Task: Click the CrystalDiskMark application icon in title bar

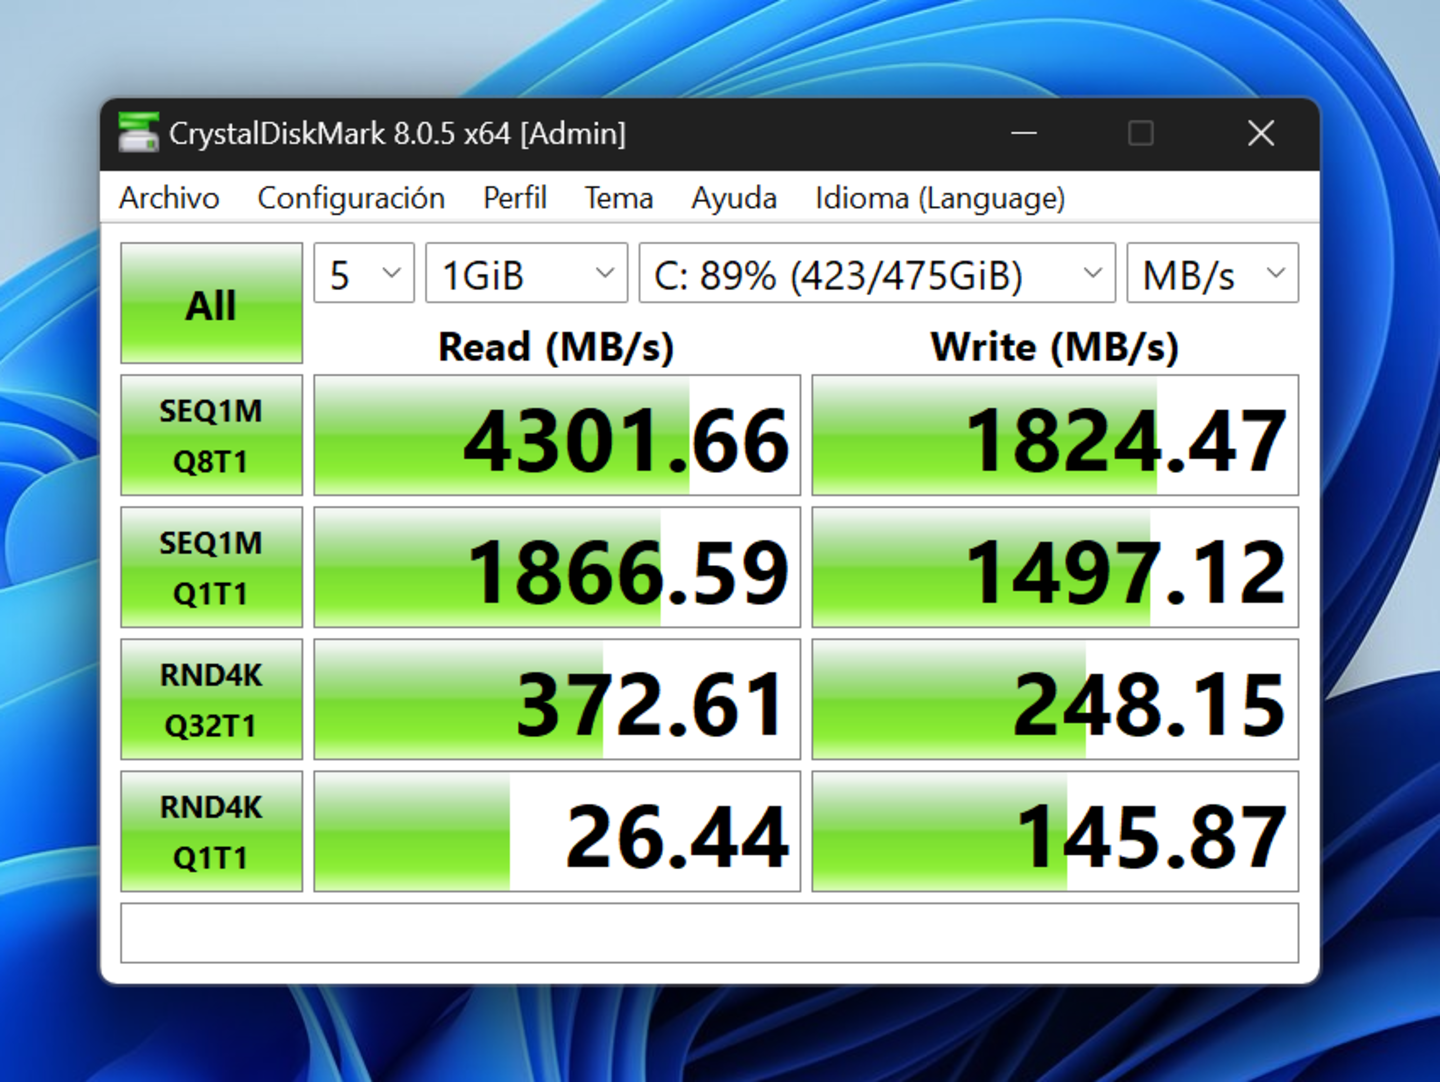Action: [x=138, y=132]
